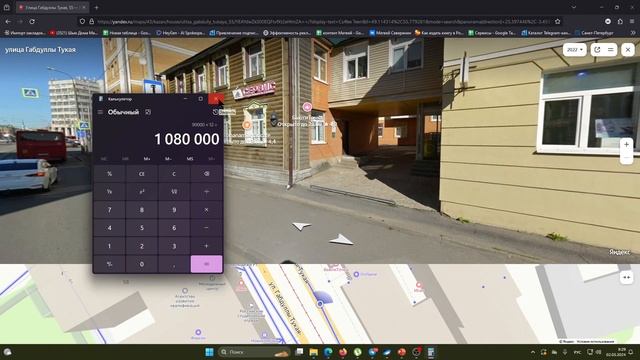Click the multiply key in calculator

coord(207,210)
